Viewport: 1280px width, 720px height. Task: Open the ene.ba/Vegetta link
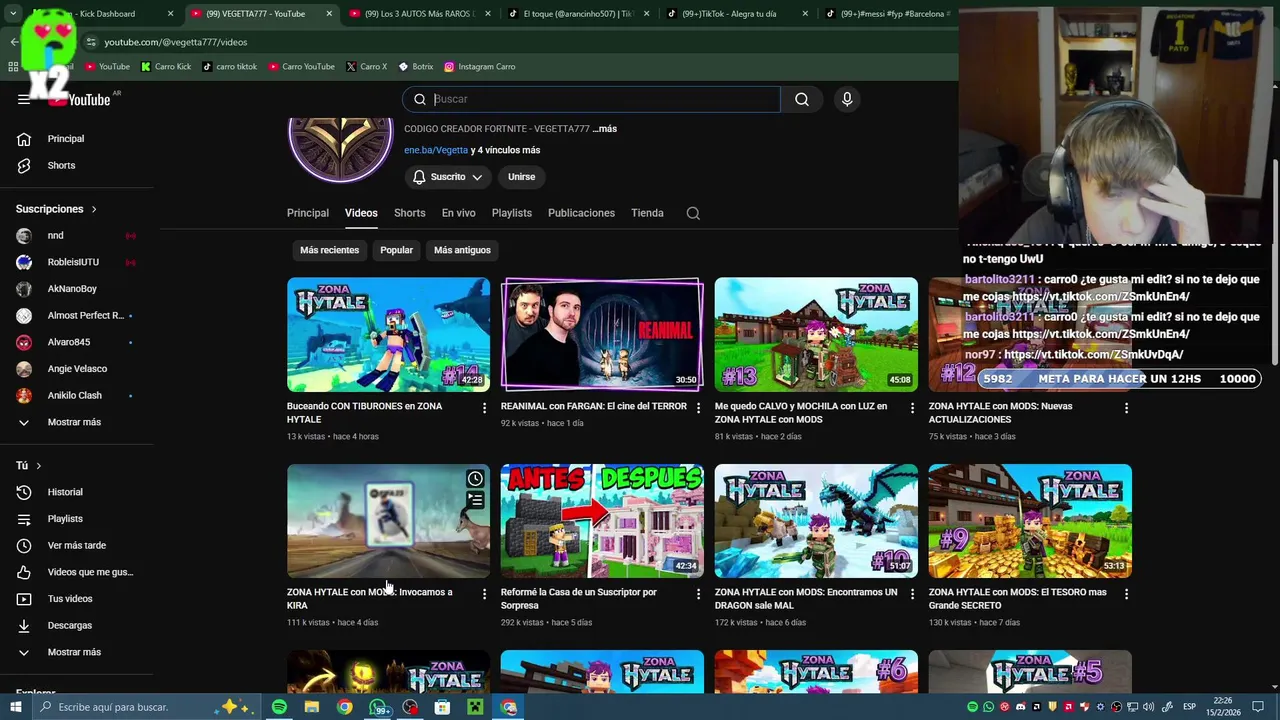436,150
